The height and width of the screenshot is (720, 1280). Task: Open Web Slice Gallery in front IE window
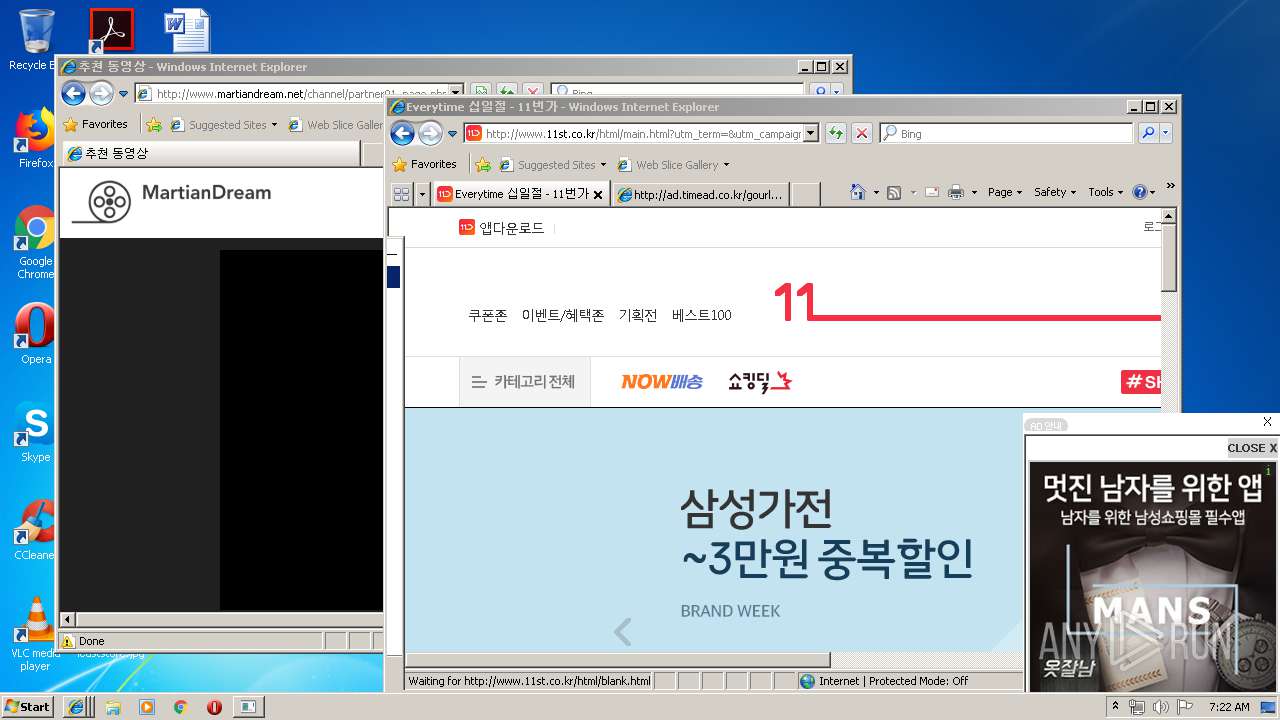(x=673, y=165)
